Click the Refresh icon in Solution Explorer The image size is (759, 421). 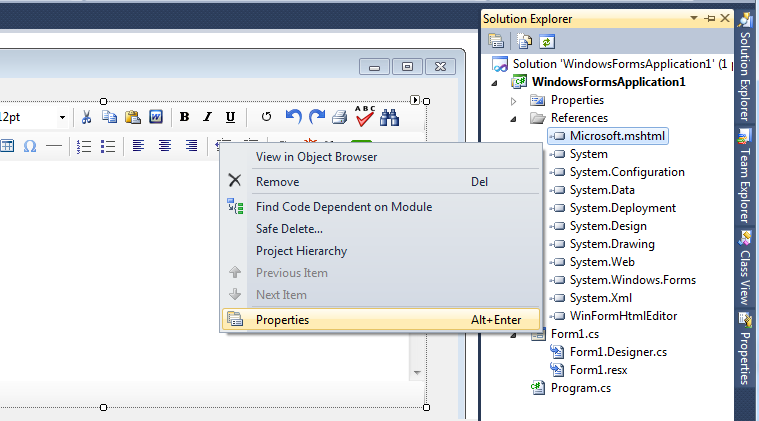pos(547,41)
